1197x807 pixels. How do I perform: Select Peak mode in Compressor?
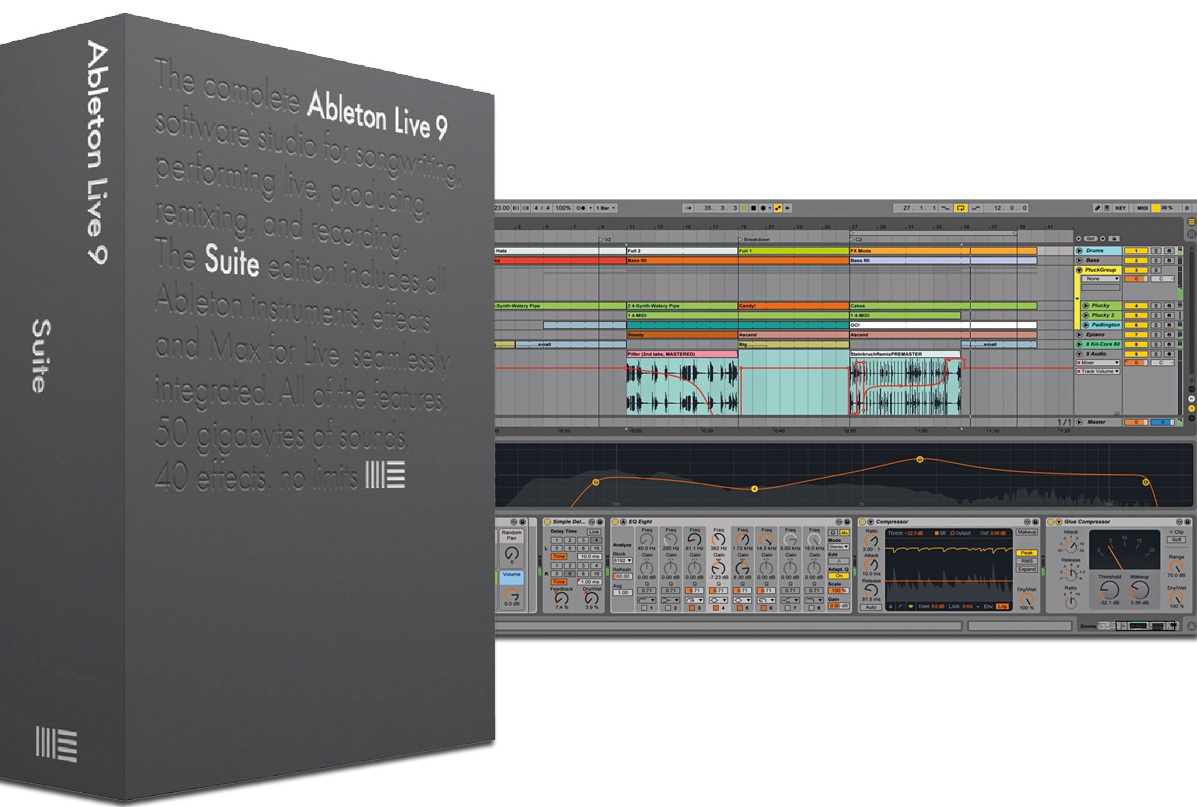point(1026,553)
